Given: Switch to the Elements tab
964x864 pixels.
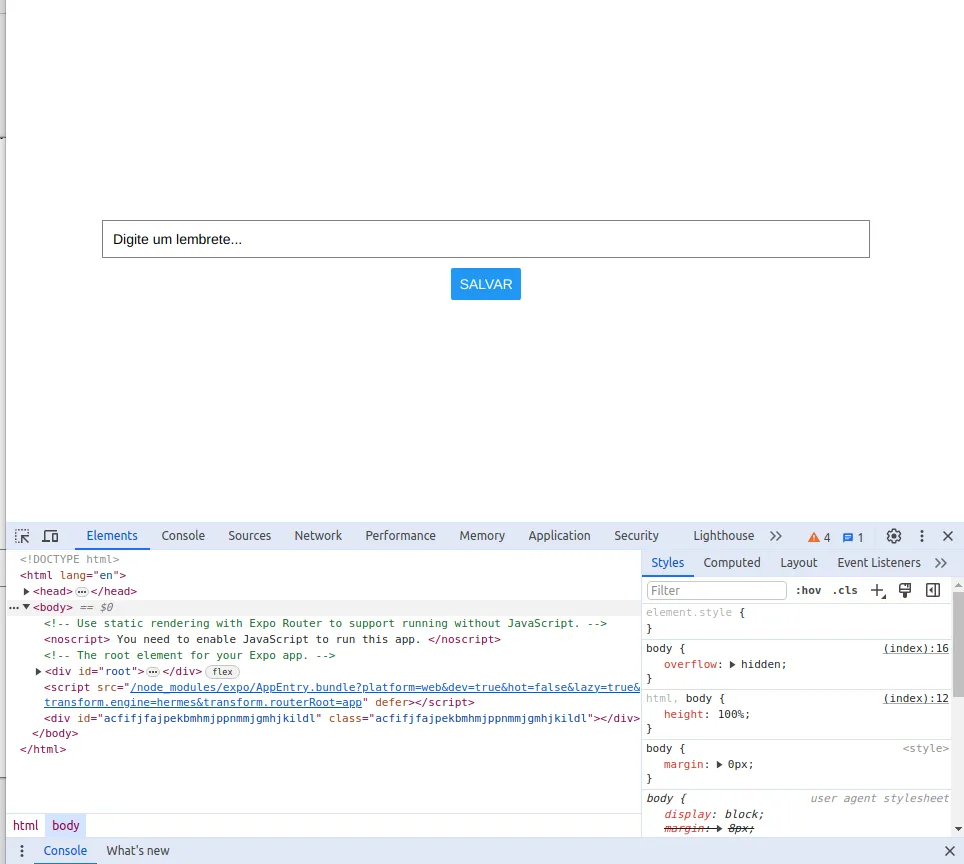Looking at the screenshot, I should [x=112, y=536].
